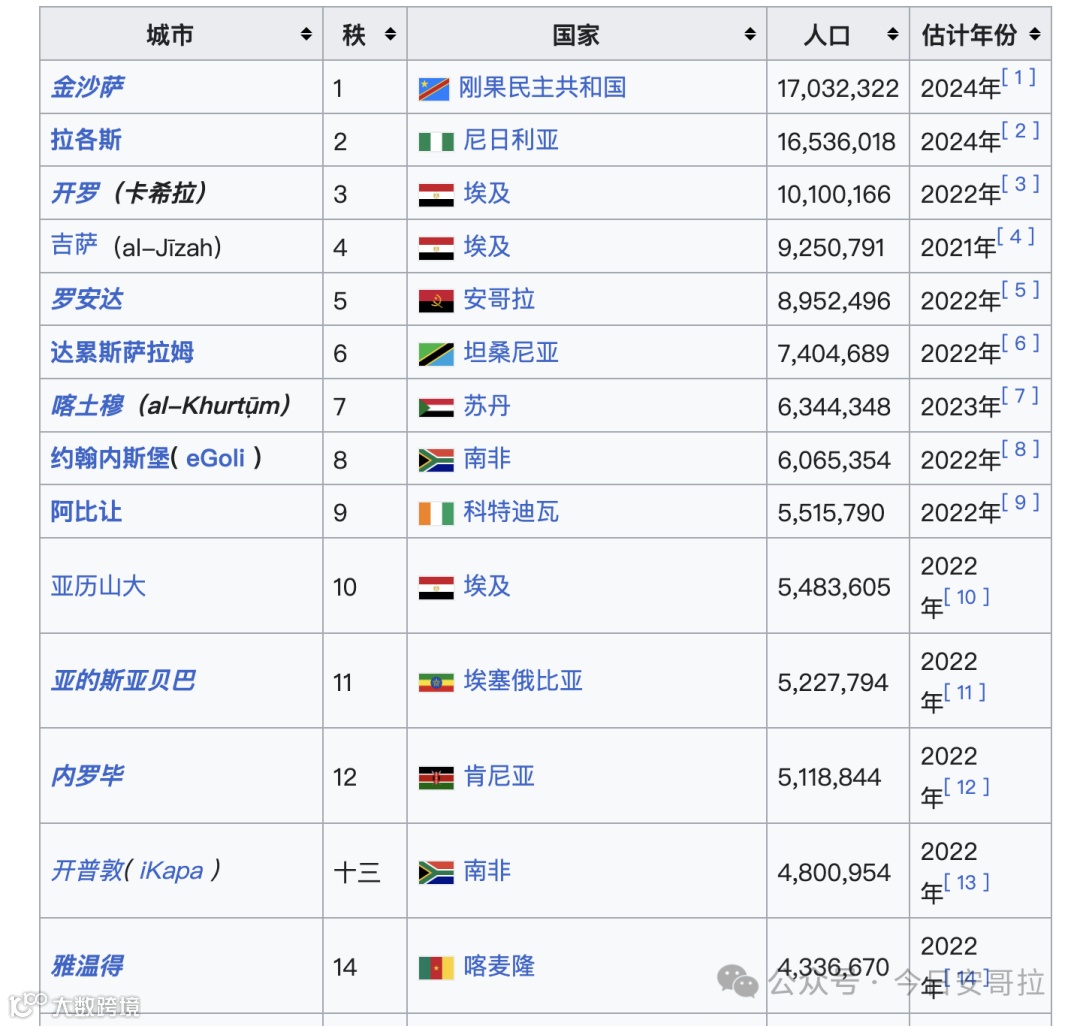1080x1026 pixels.
Task: Open the 苏丹 country link
Action: [486, 406]
